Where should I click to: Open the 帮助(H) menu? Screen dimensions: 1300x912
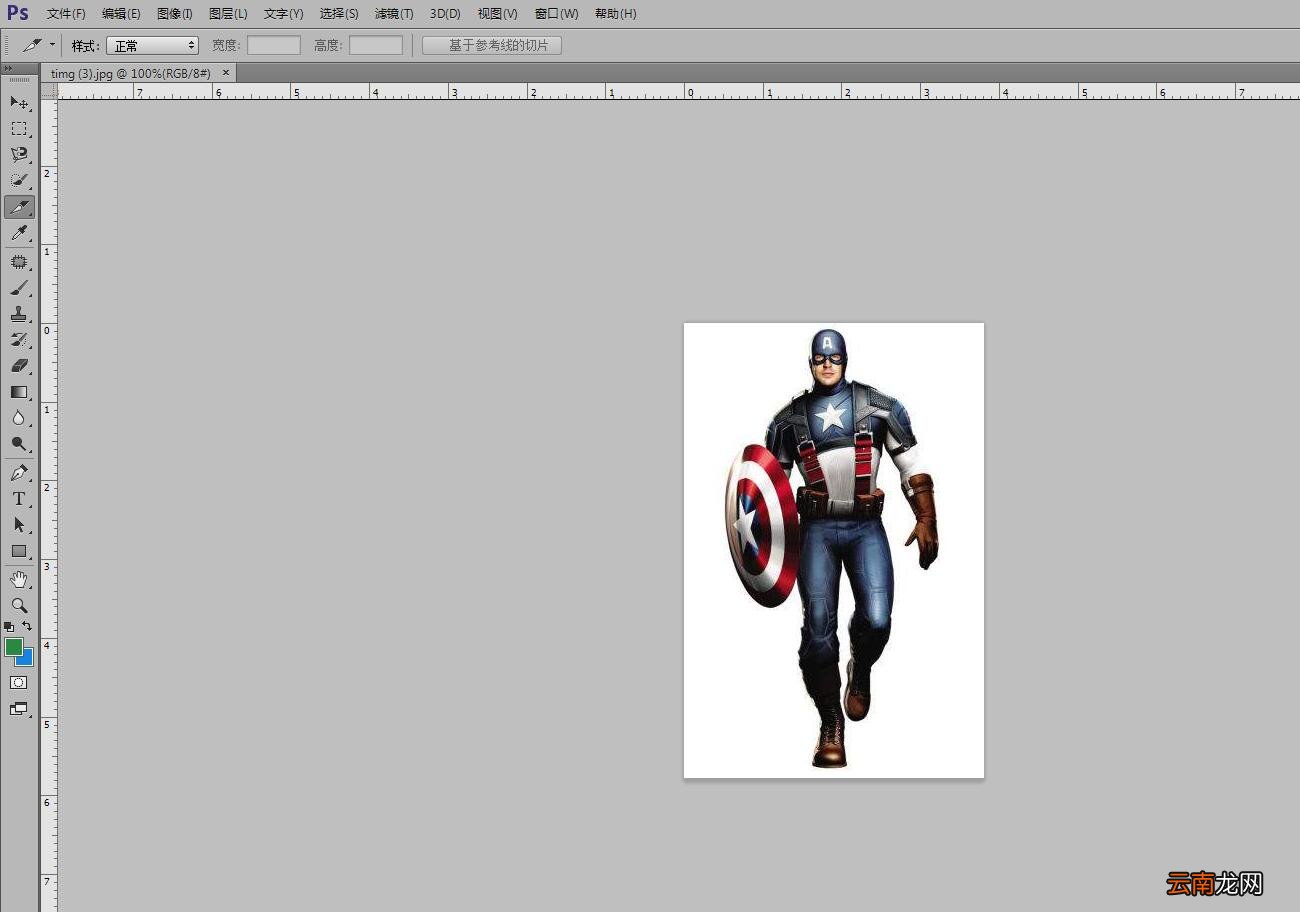coord(615,14)
